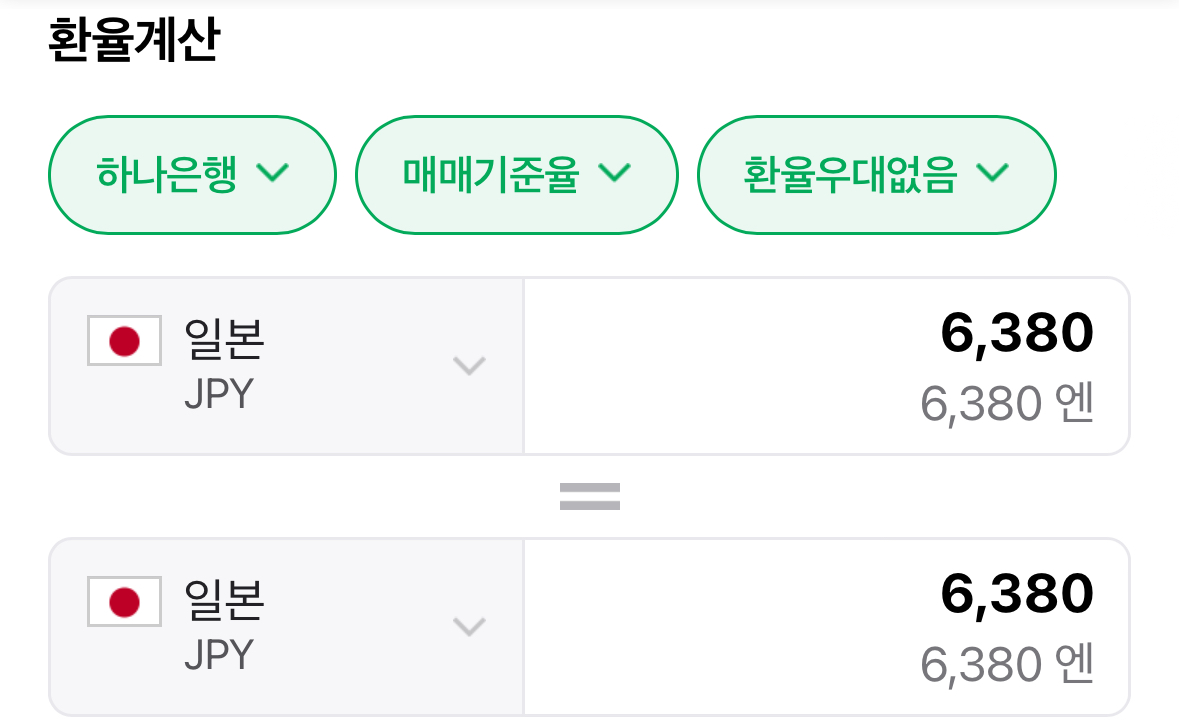Click the Japan flag in the lower currency row
The width and height of the screenshot is (1179, 728).
124,602
